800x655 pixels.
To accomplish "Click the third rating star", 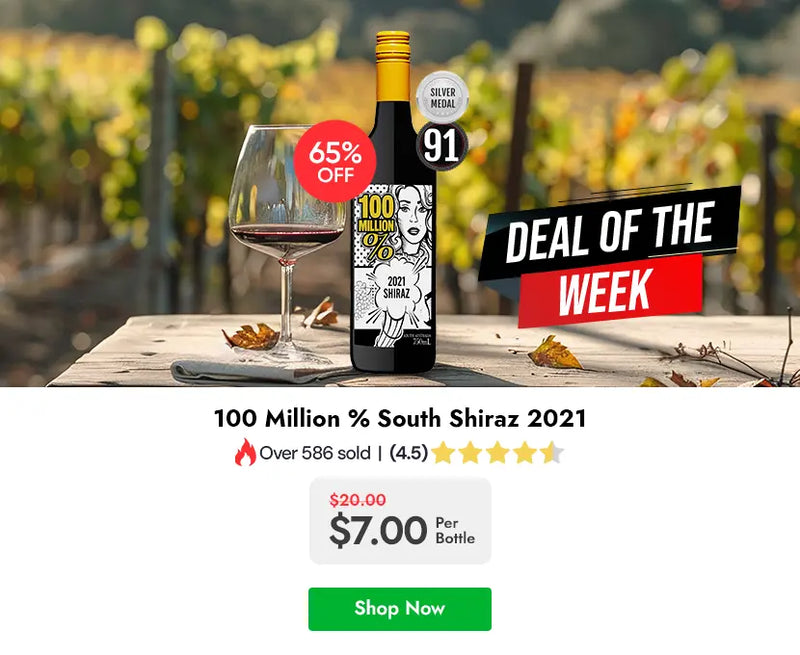I will click(x=497, y=453).
